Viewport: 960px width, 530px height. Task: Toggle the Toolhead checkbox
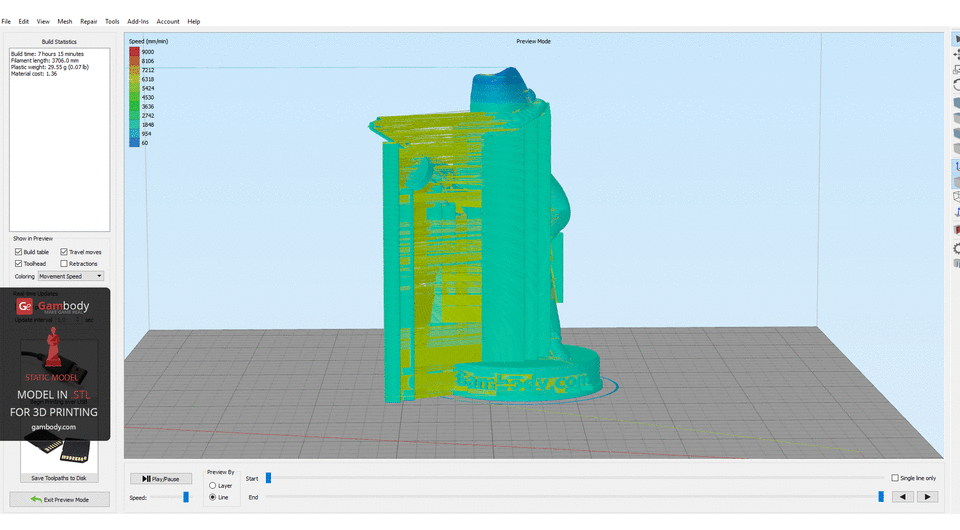point(18,263)
